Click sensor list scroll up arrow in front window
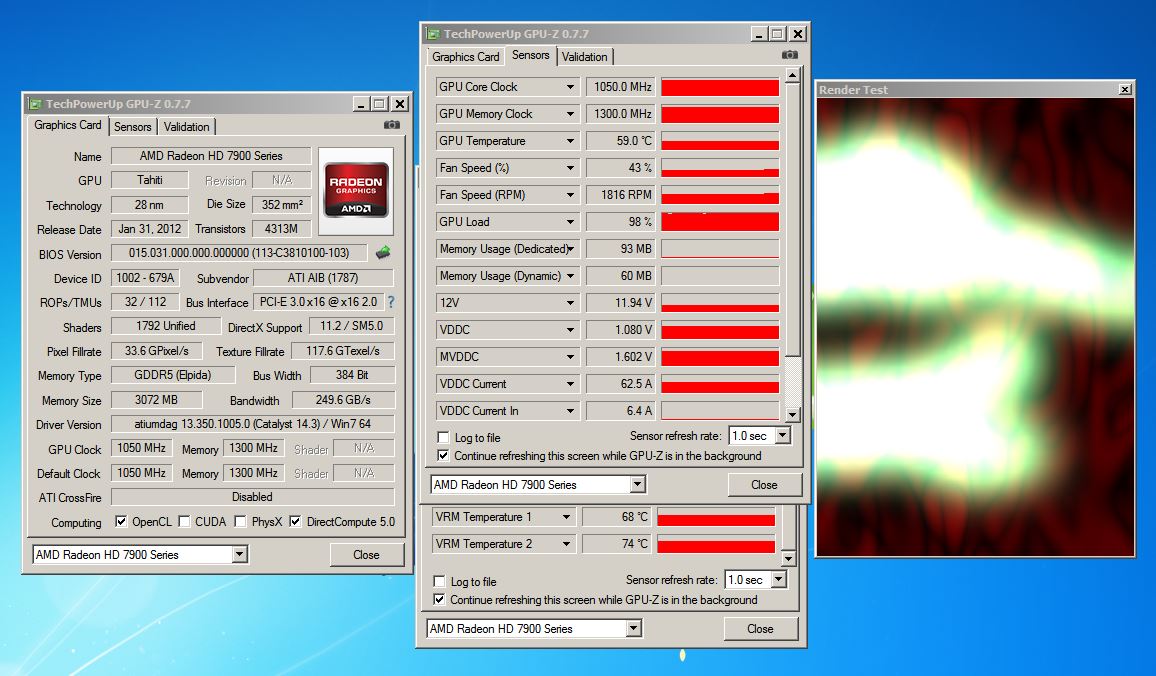The image size is (1156, 676). click(792, 74)
